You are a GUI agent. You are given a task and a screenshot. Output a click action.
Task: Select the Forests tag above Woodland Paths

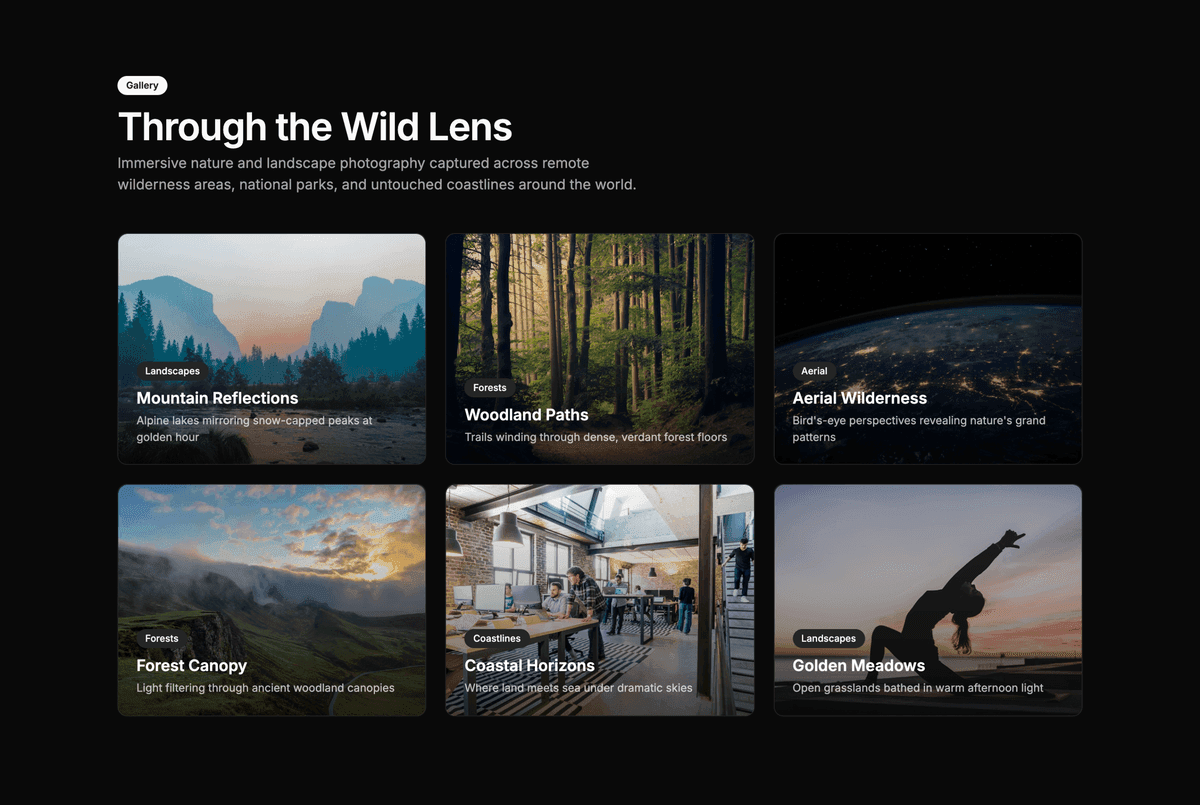[x=489, y=388]
